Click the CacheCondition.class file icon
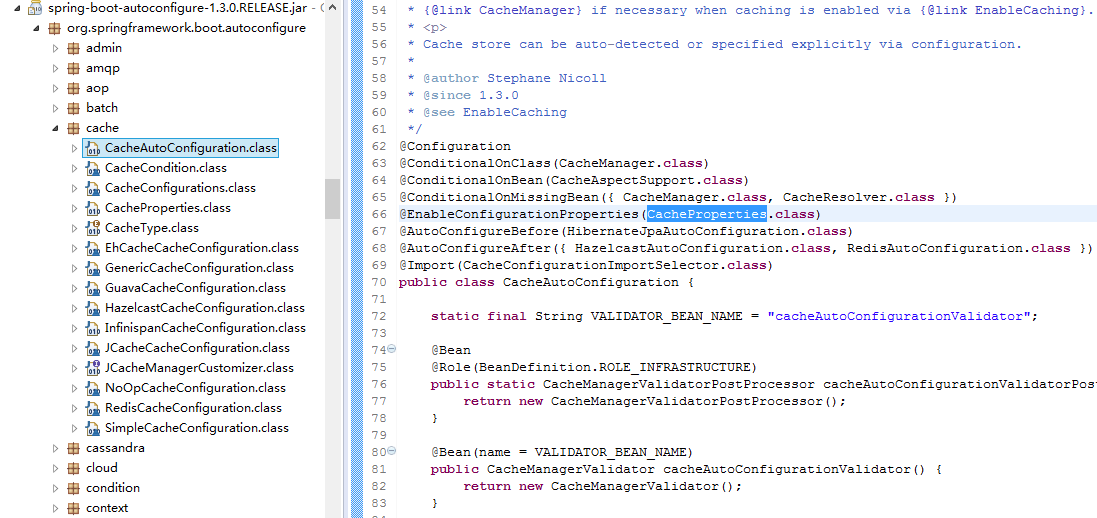Screen dimensions: 1097x518 [x=92, y=168]
